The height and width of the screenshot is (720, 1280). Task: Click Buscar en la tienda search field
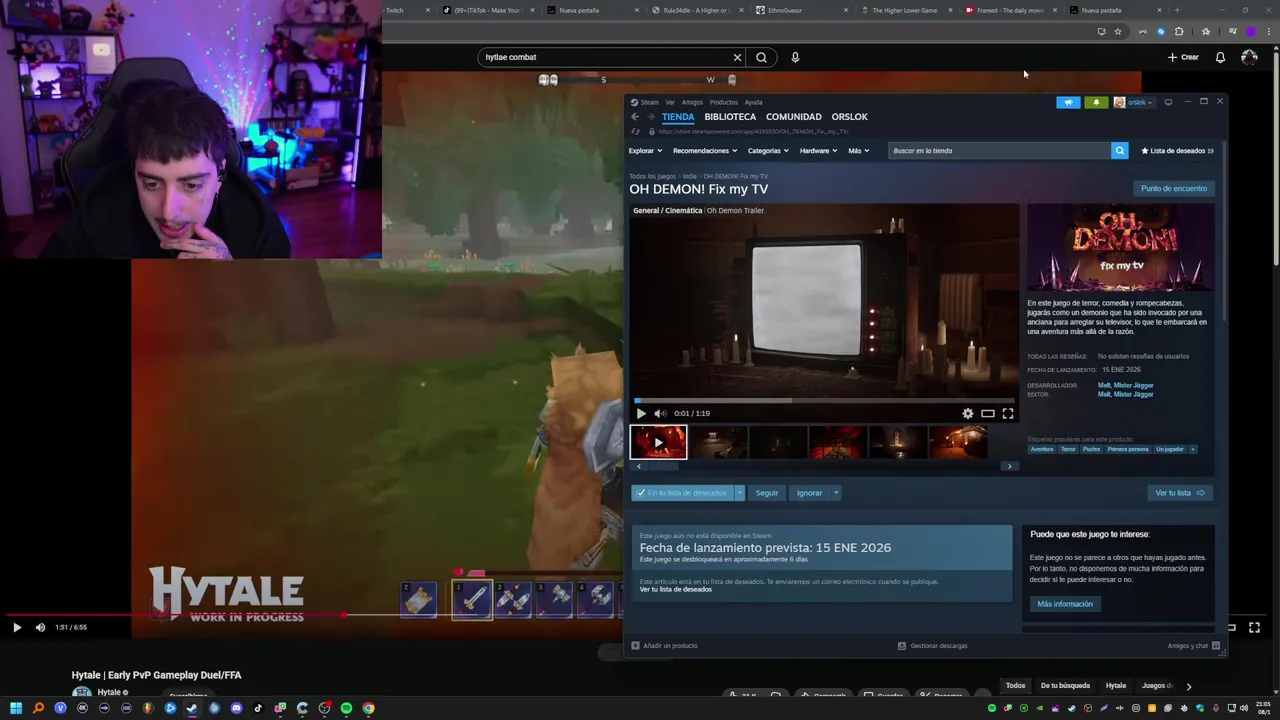point(999,151)
